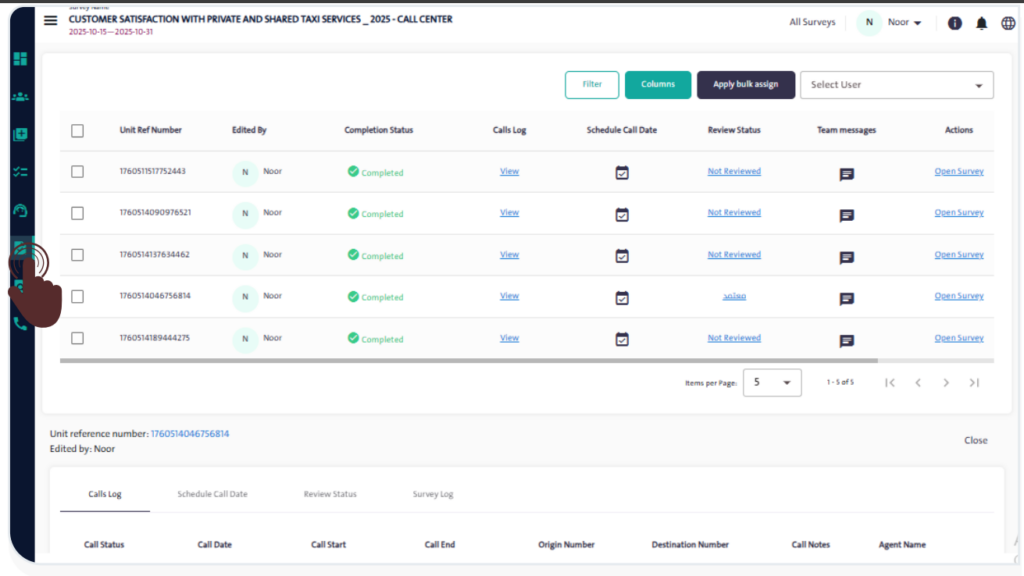Click the checklist icon in the sidebar
This screenshot has height=576, width=1024.
pyautogui.click(x=20, y=172)
